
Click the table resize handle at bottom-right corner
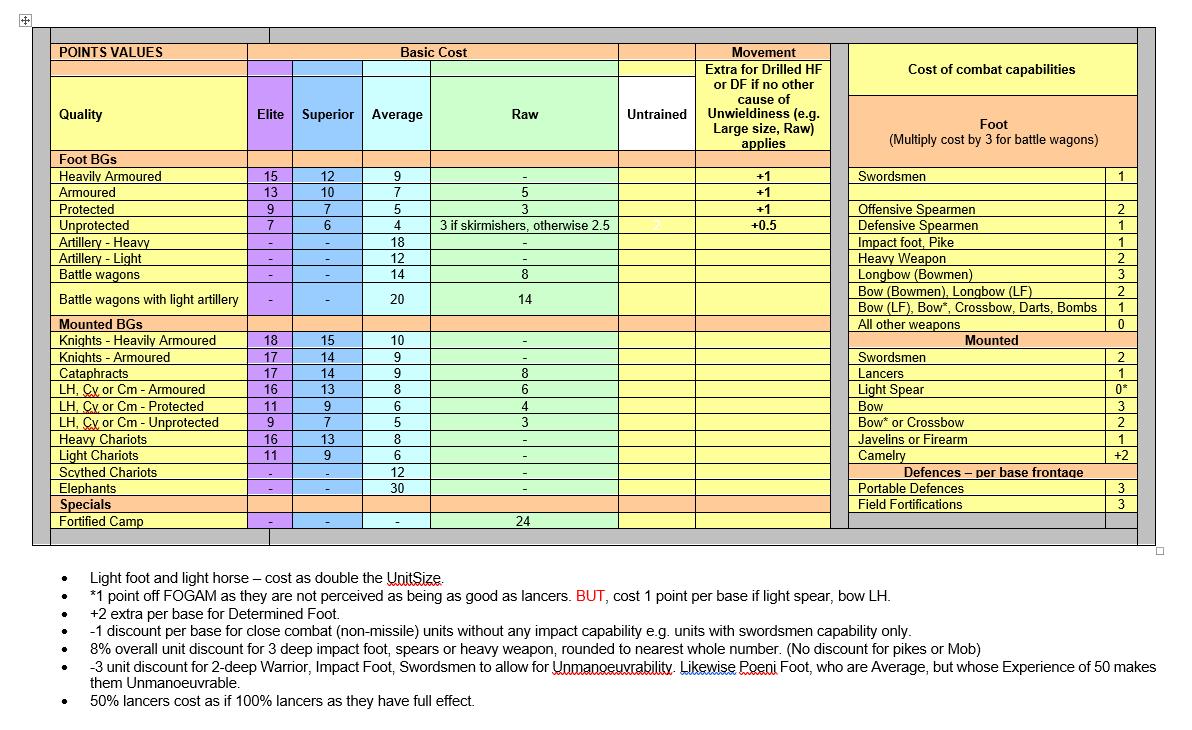[1160, 551]
